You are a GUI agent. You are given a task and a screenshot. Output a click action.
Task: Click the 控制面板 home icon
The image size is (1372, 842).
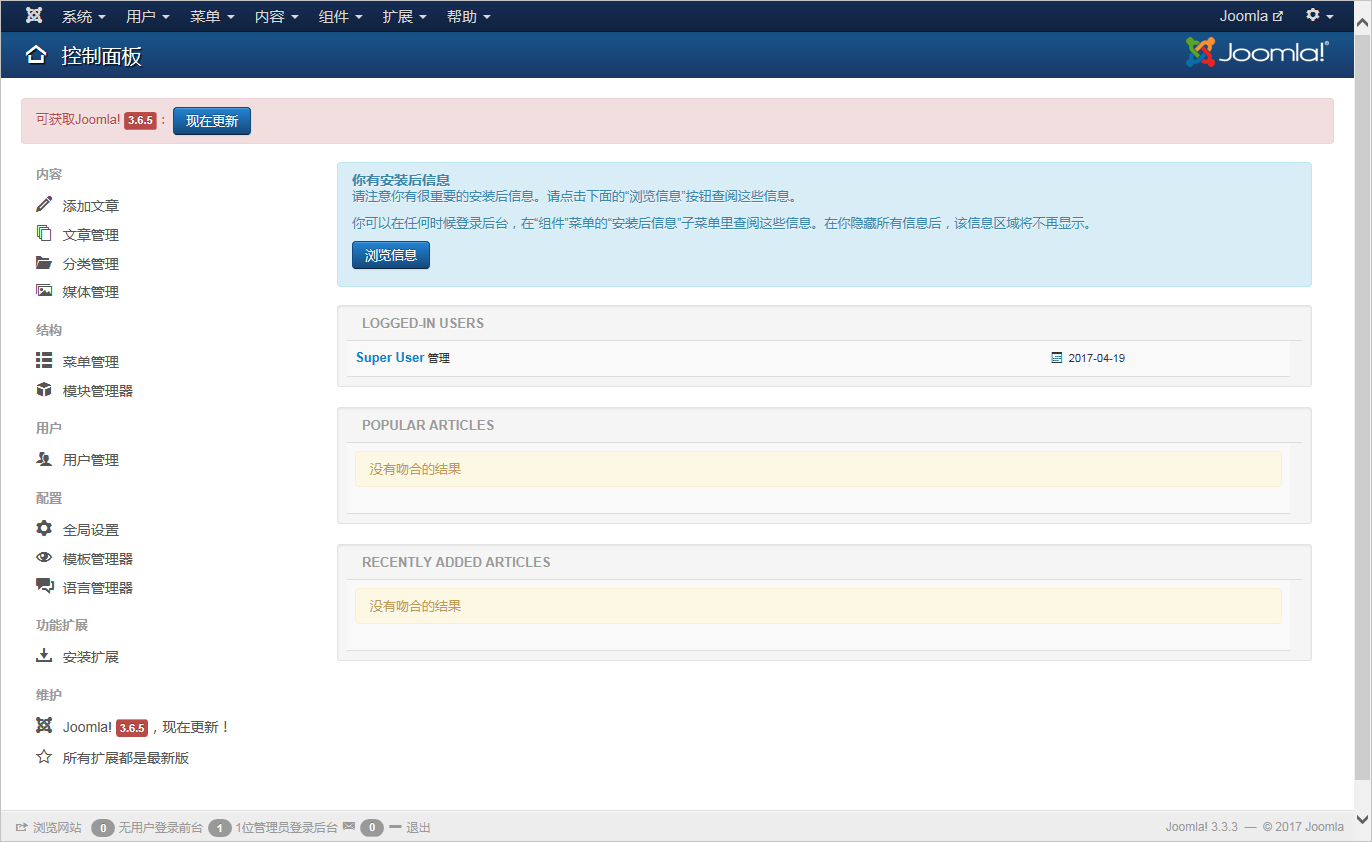(36, 55)
